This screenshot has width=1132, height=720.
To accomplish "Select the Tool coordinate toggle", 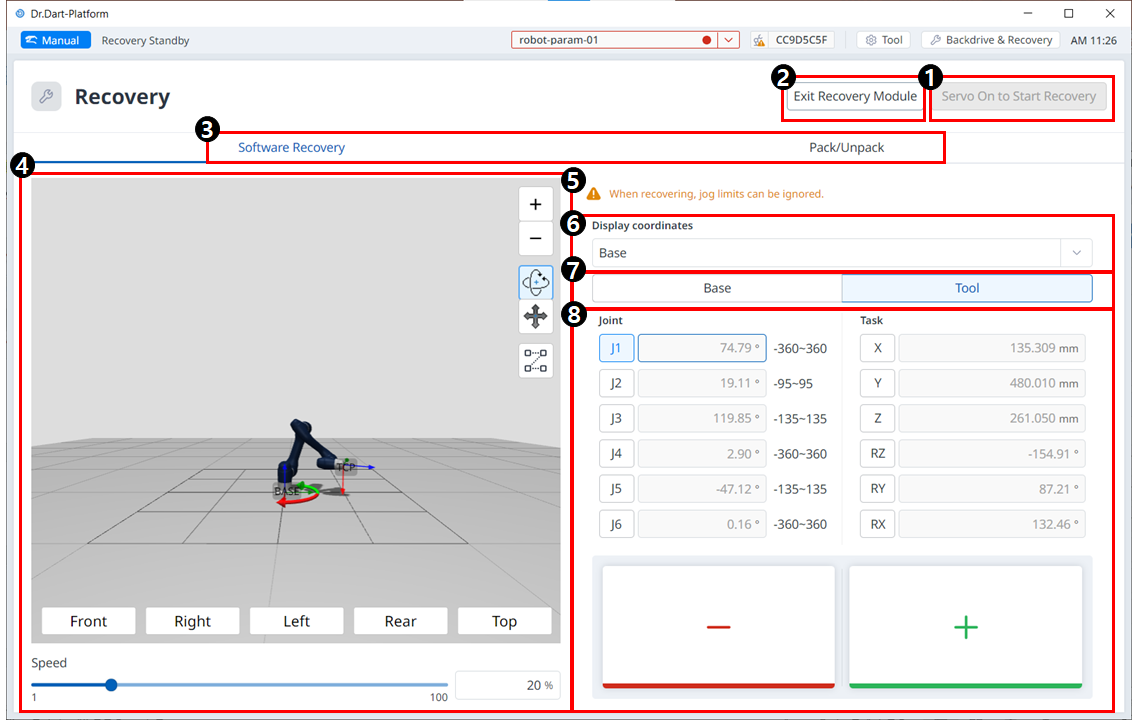I will 966,288.
